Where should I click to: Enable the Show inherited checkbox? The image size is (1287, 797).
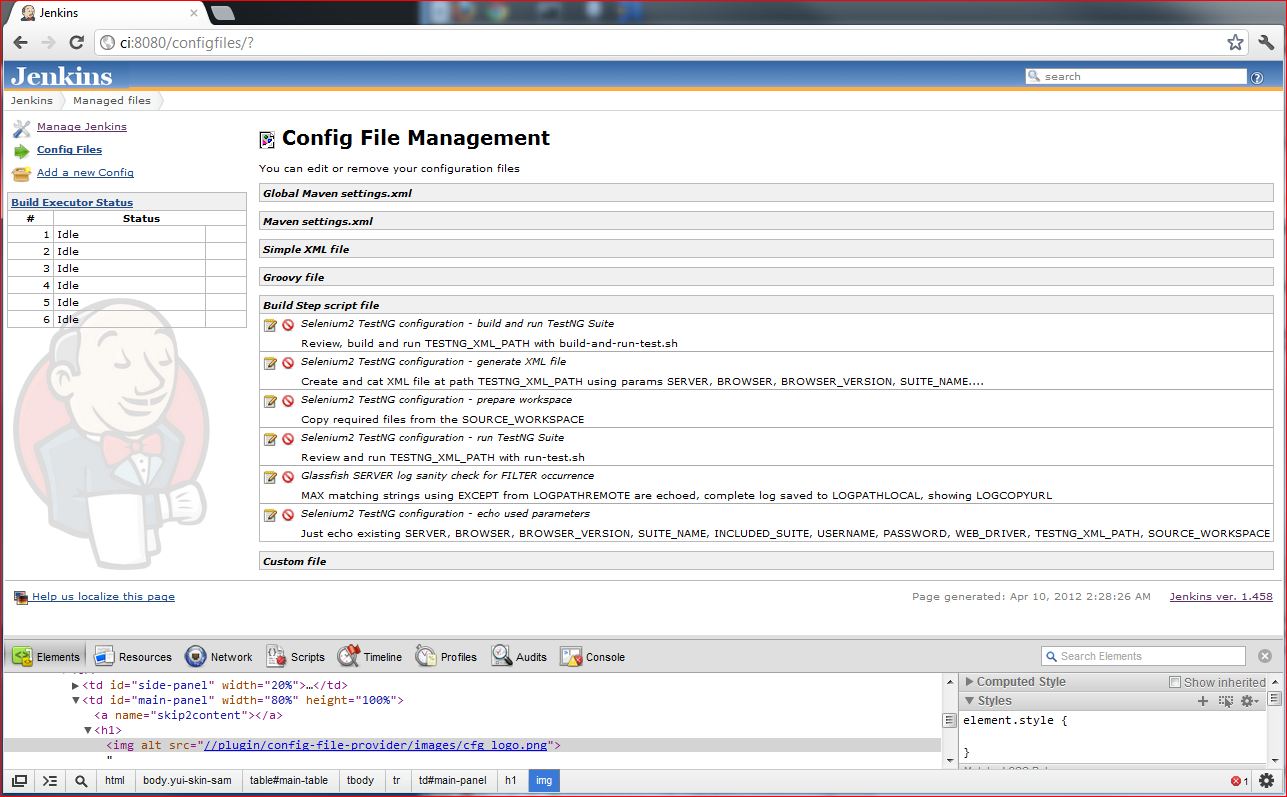1175,682
